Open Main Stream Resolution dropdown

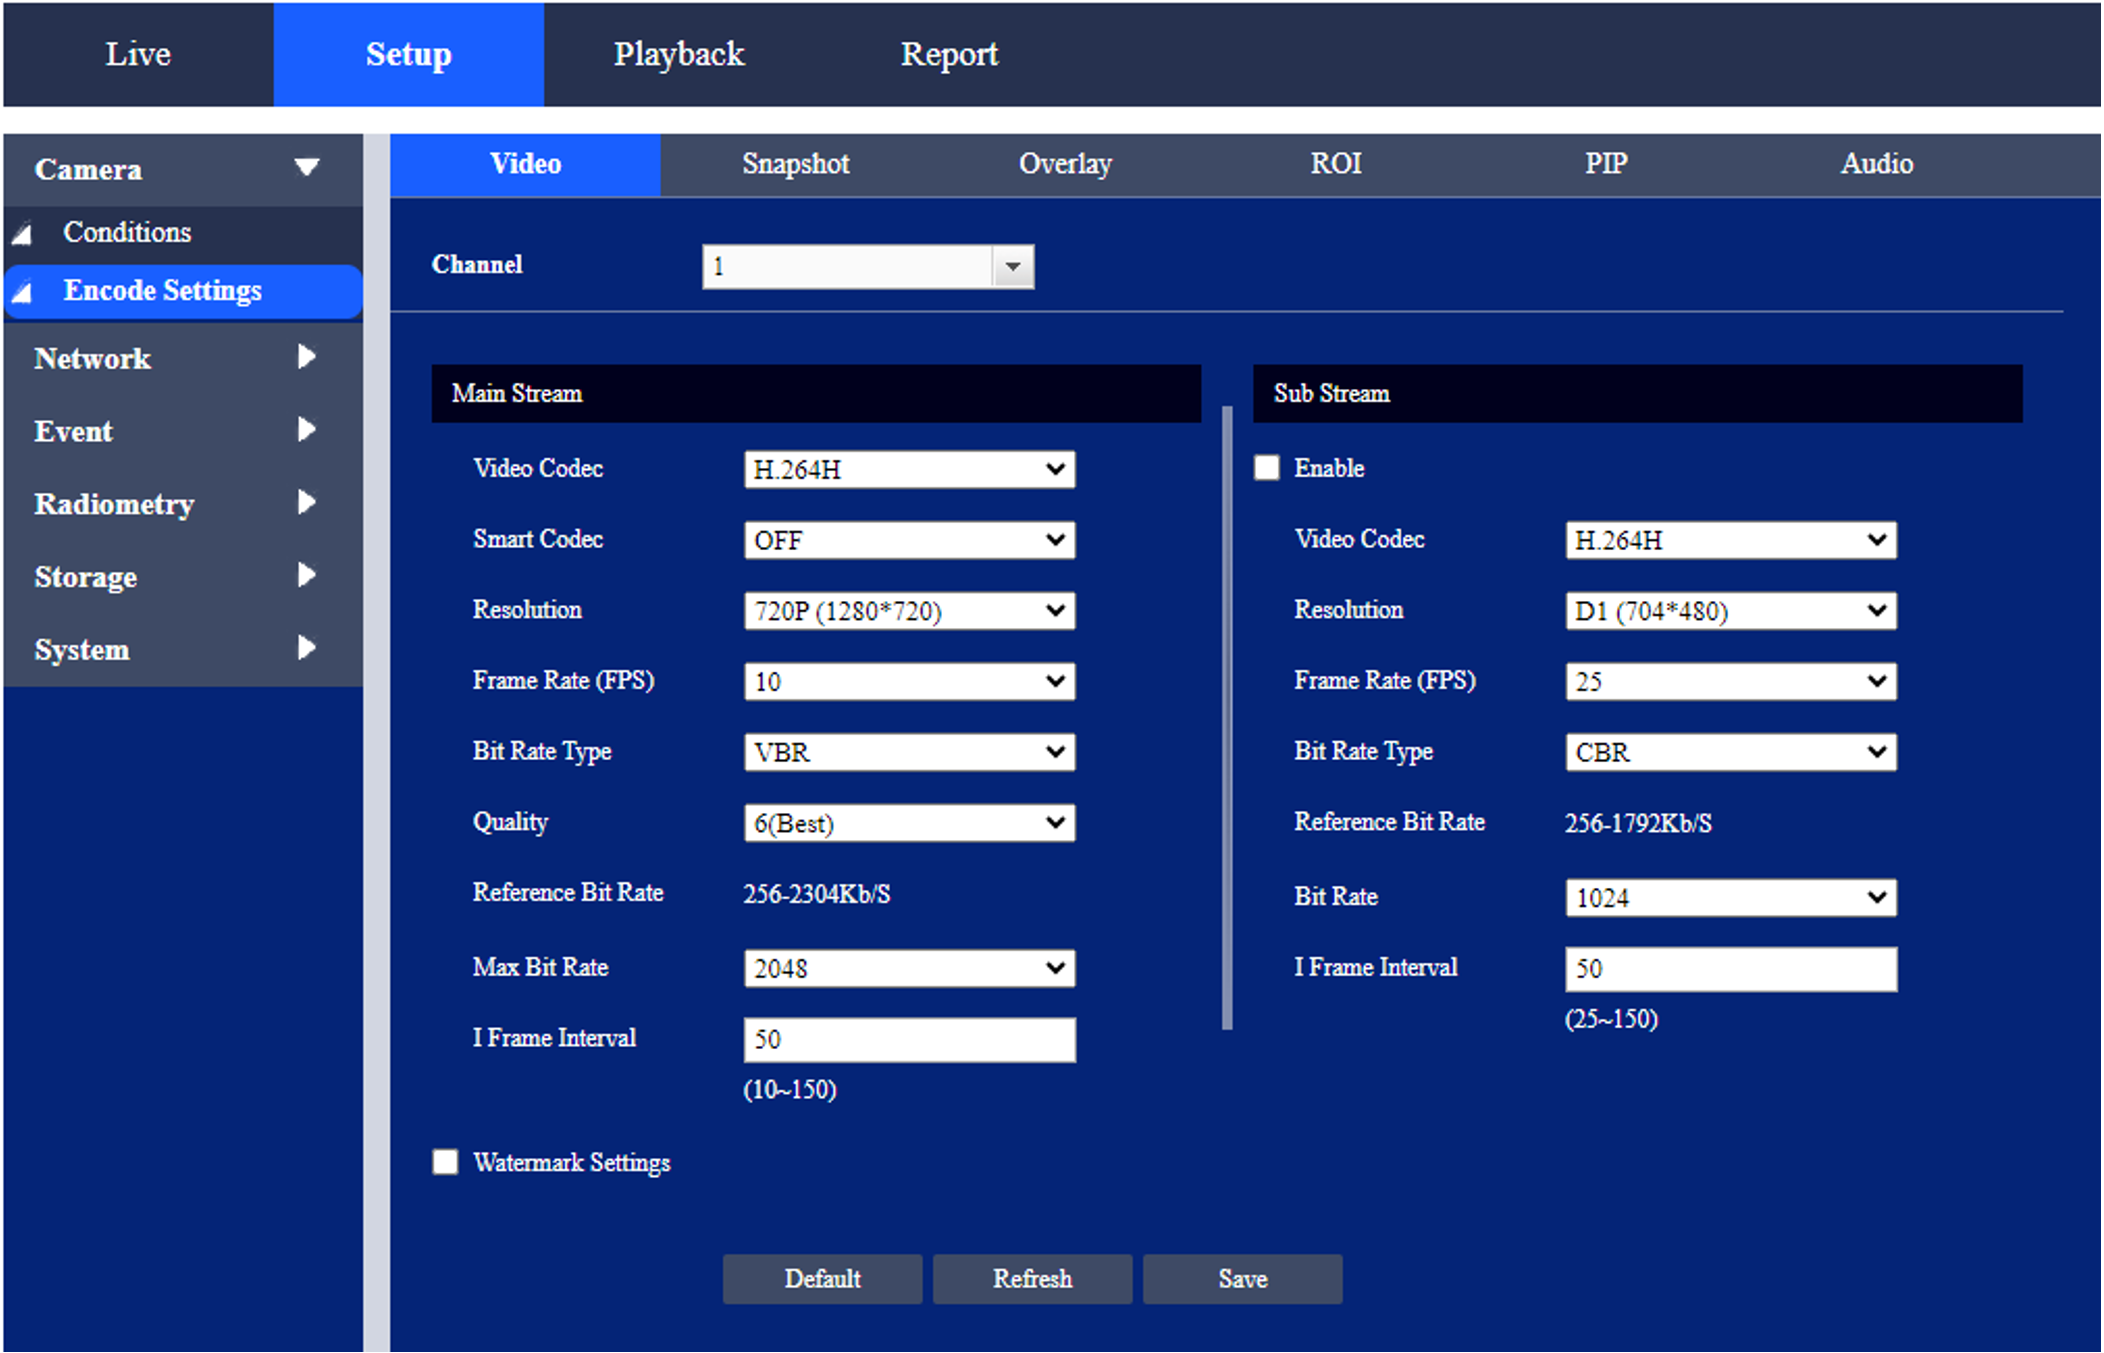908,611
